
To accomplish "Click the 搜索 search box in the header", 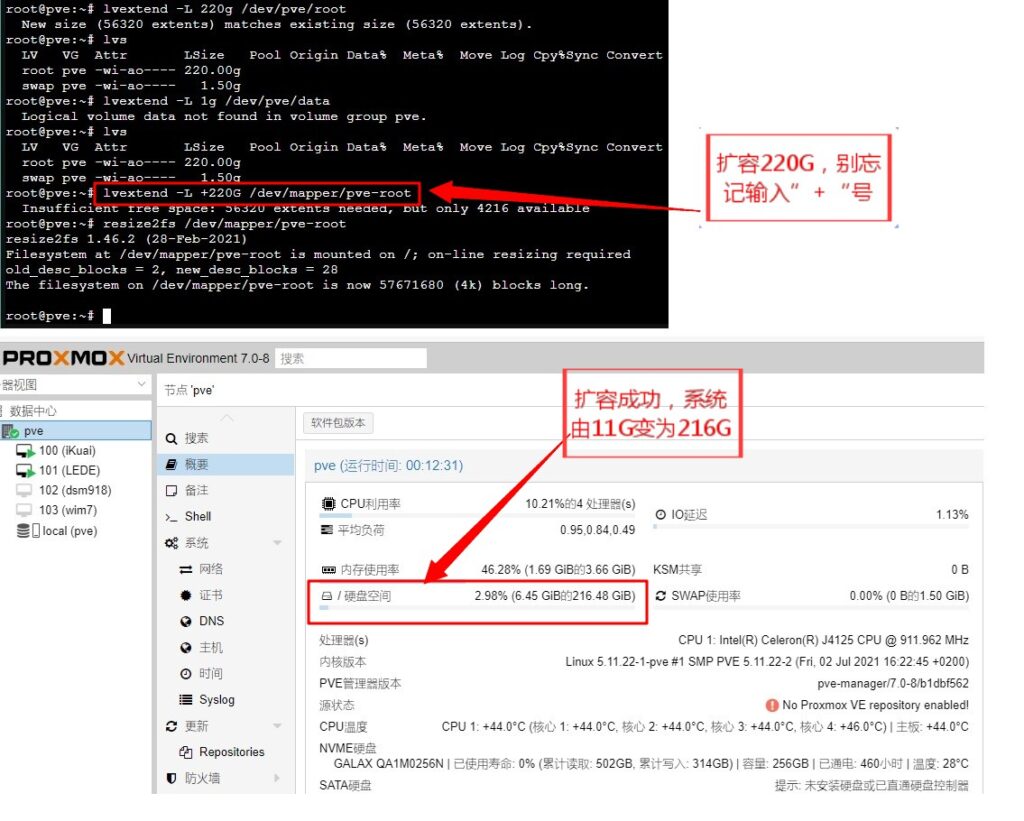I will 351,358.
